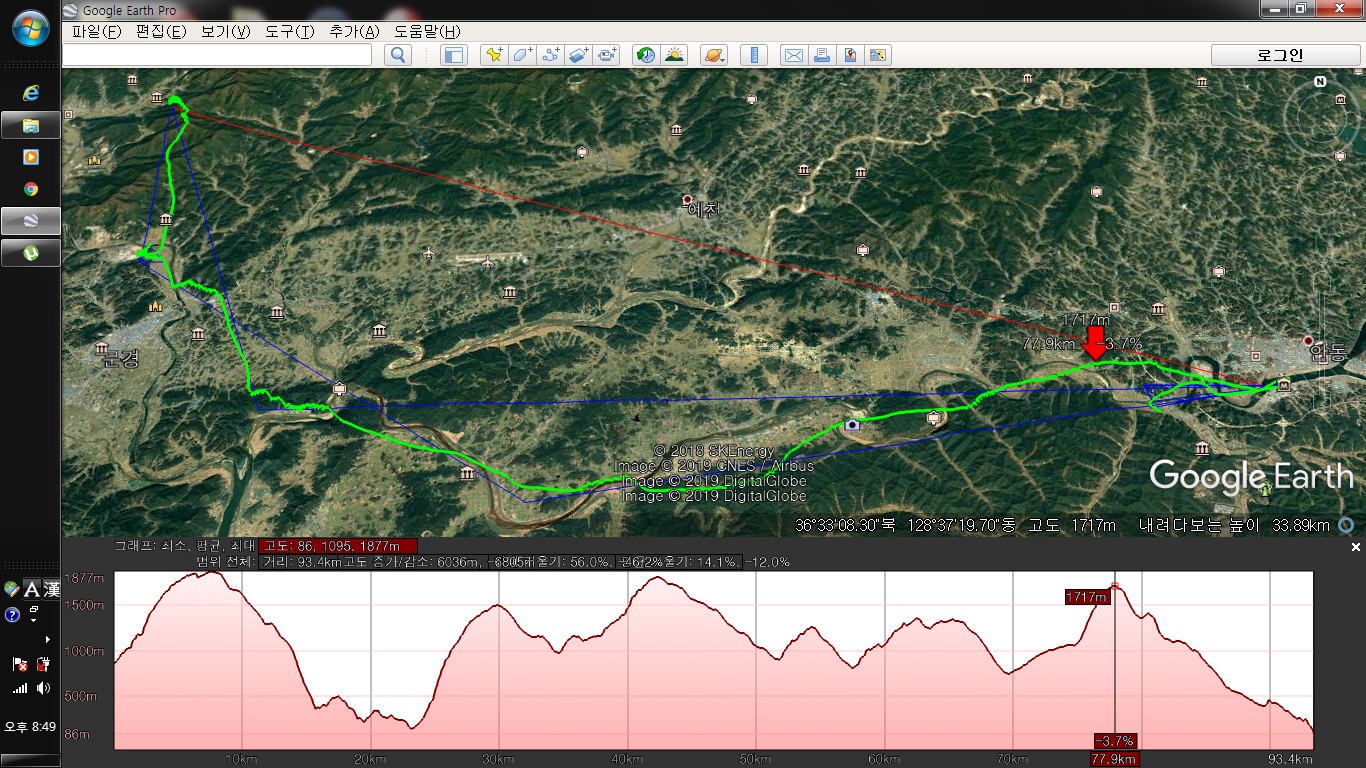1366x768 pixels.
Task: Open Chrome from the taskbar
Action: point(30,189)
